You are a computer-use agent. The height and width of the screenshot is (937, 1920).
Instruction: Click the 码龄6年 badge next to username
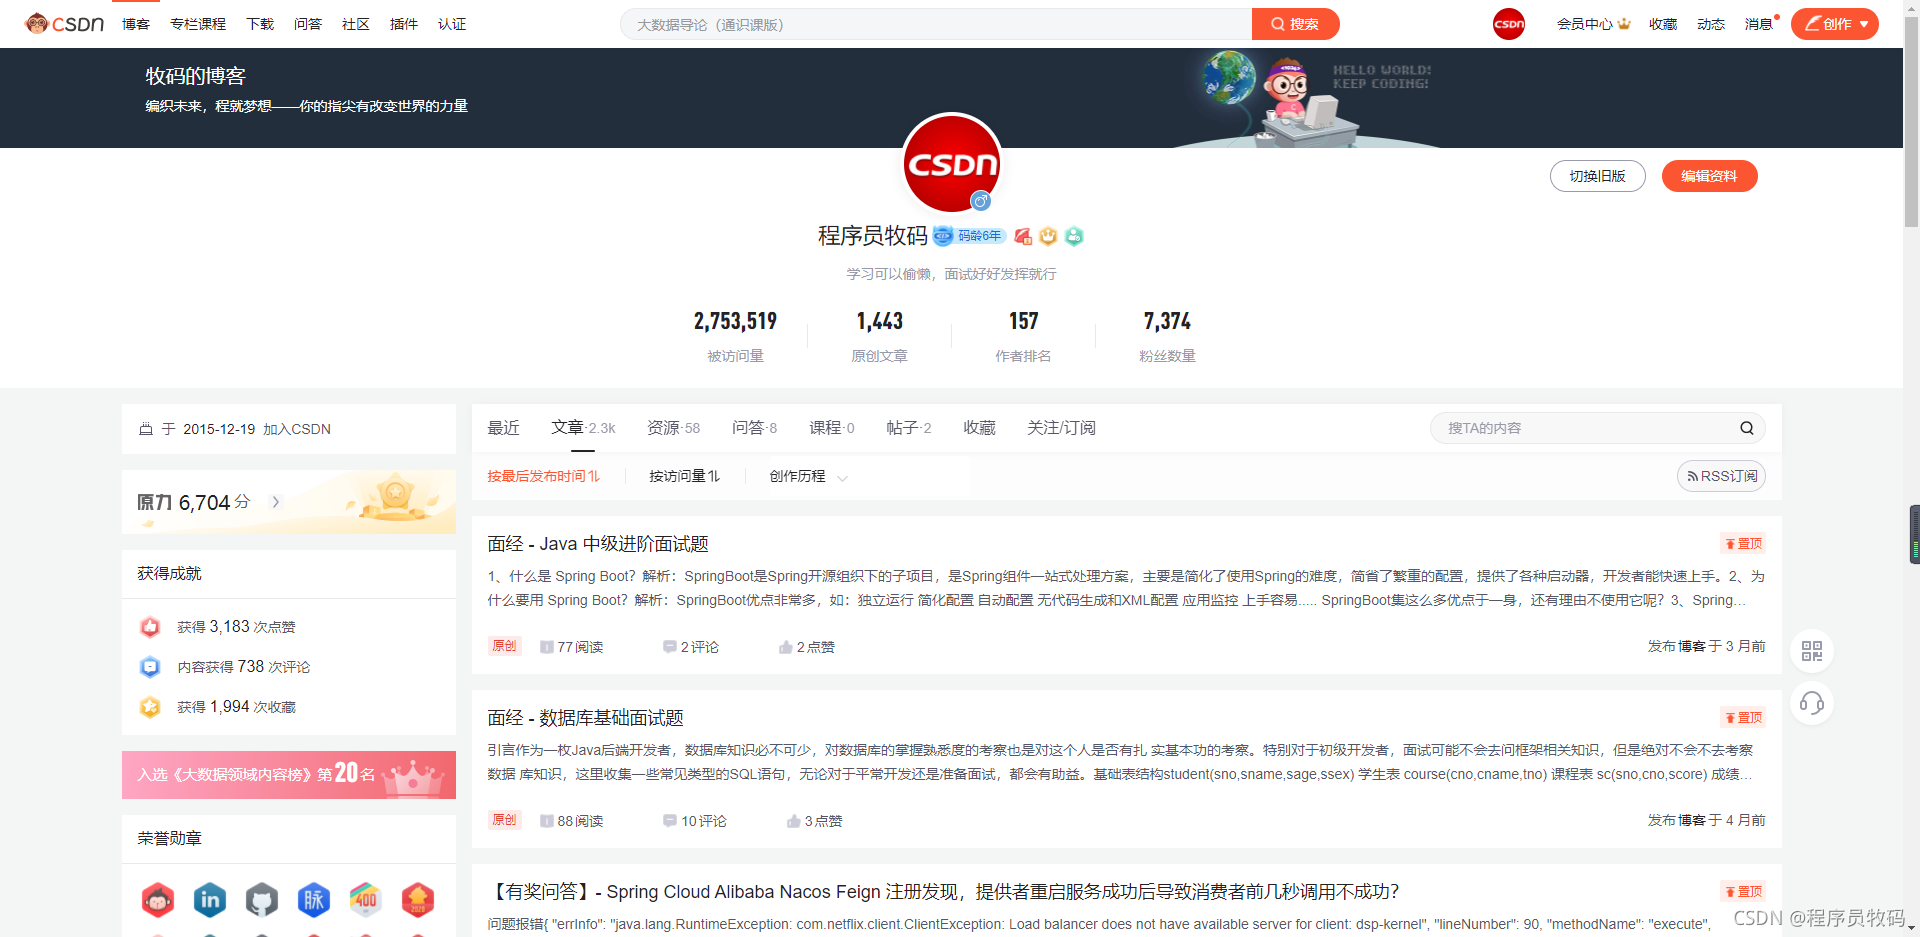(968, 236)
